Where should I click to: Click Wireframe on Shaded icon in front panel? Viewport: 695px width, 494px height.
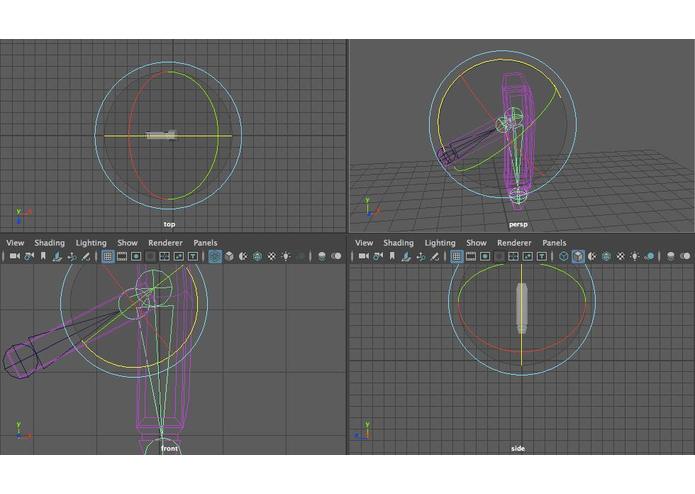pyautogui.click(x=258, y=256)
